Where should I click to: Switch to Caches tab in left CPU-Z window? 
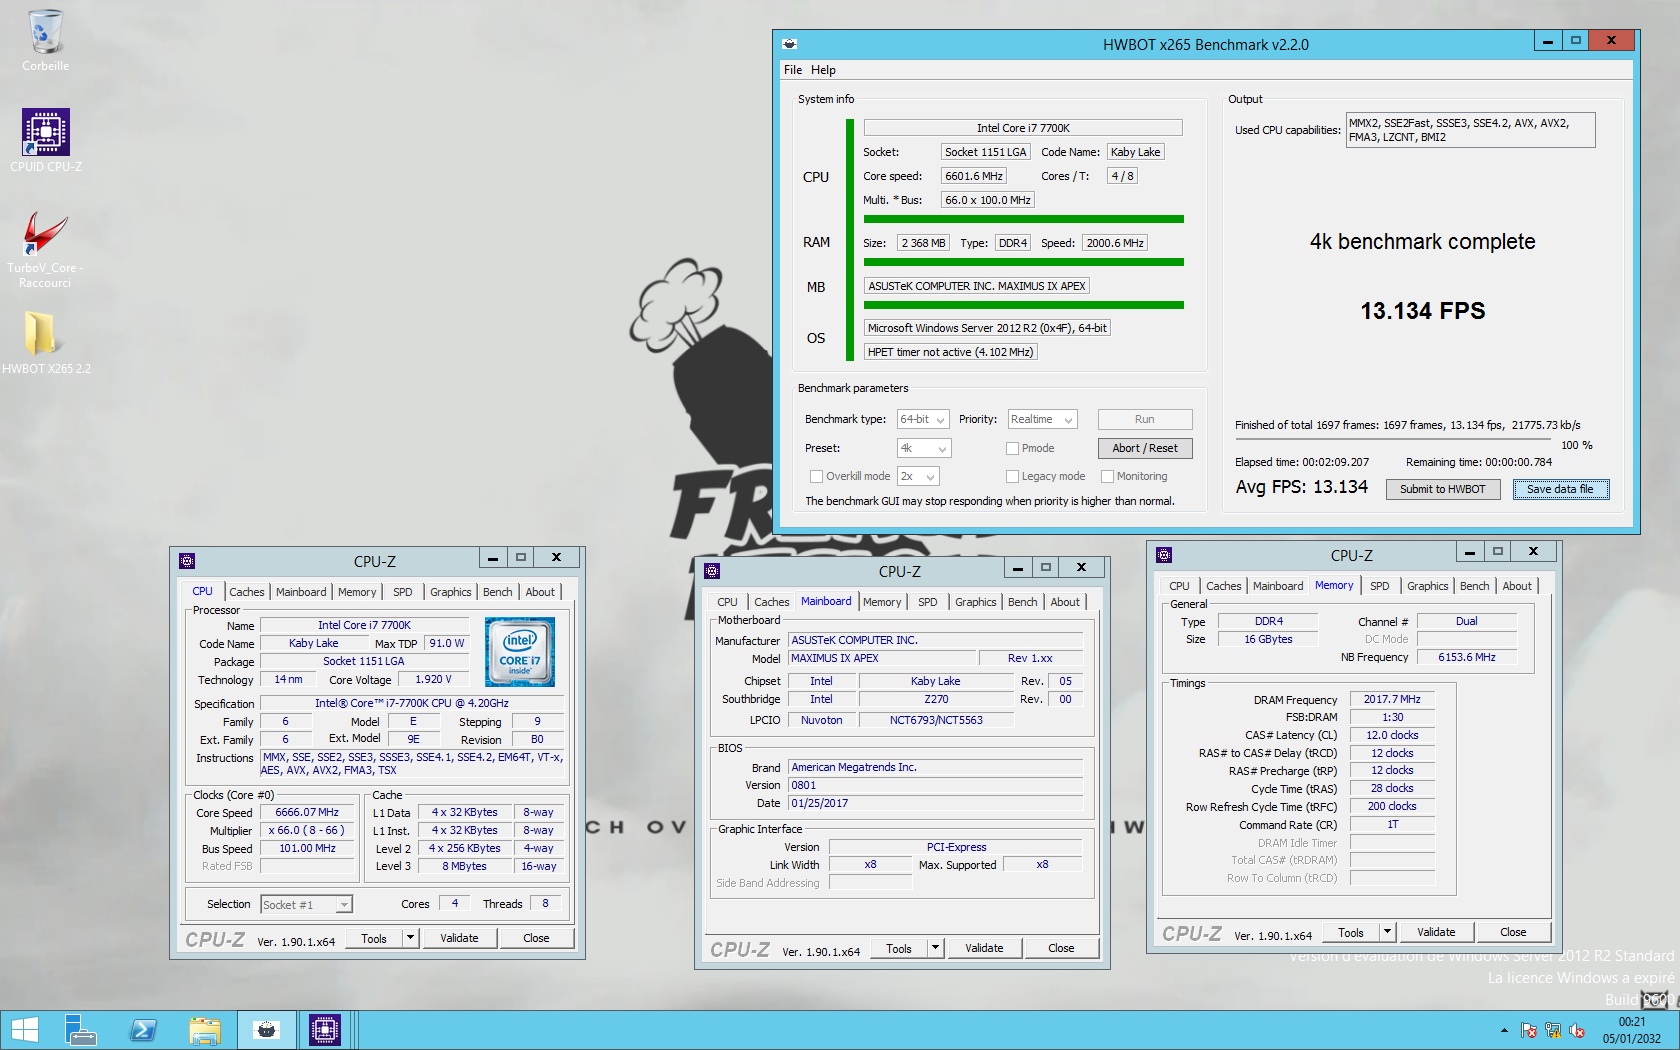(247, 592)
